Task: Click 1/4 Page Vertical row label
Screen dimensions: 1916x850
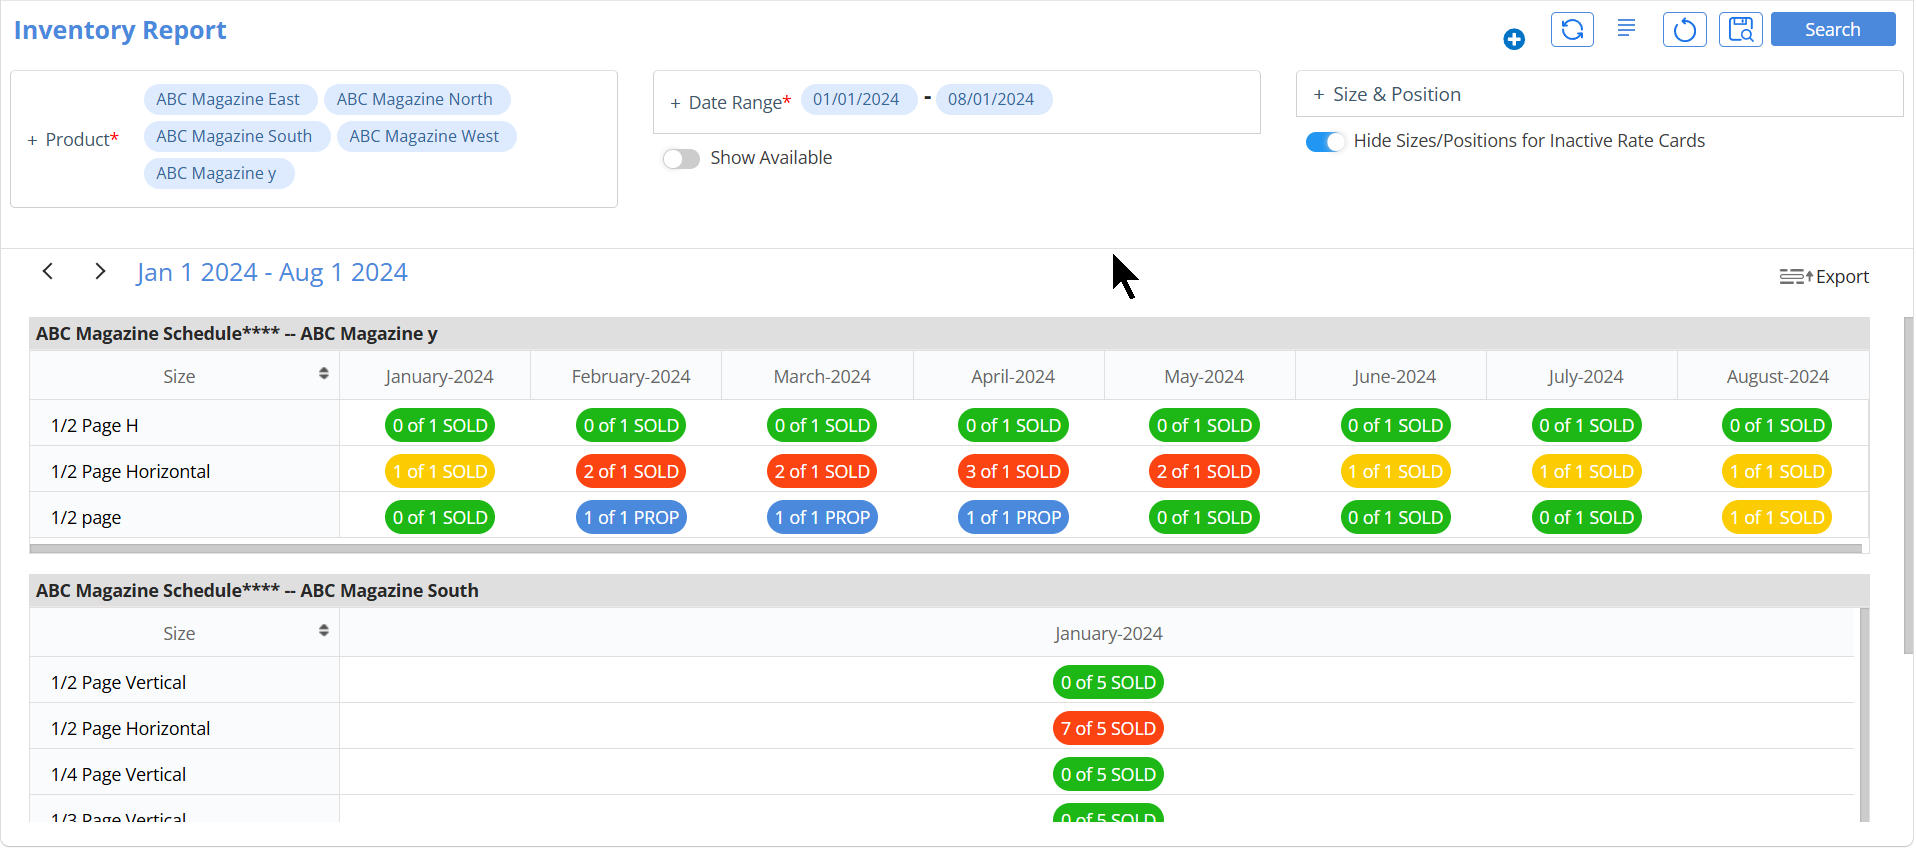Action: click(x=119, y=774)
